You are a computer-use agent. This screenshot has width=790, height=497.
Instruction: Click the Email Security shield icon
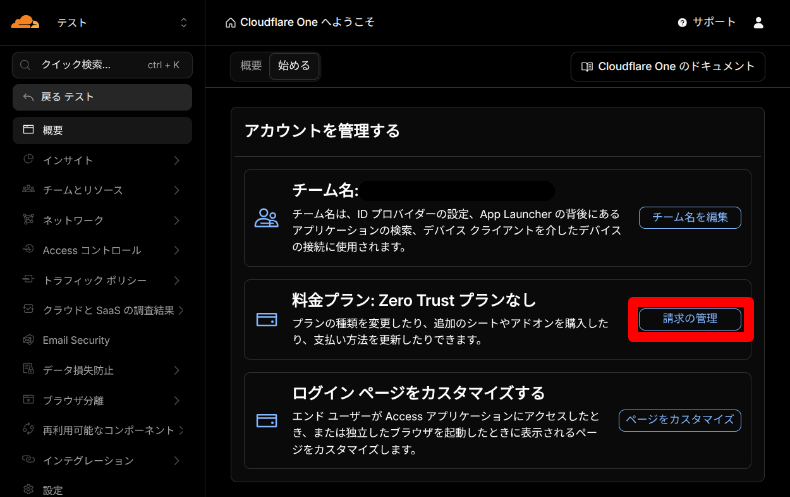coord(28,339)
